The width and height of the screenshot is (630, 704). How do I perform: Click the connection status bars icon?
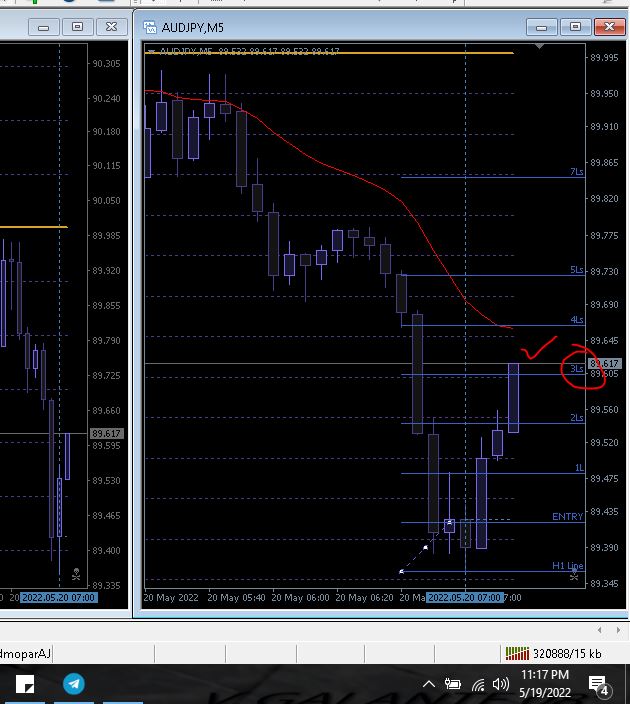517,653
